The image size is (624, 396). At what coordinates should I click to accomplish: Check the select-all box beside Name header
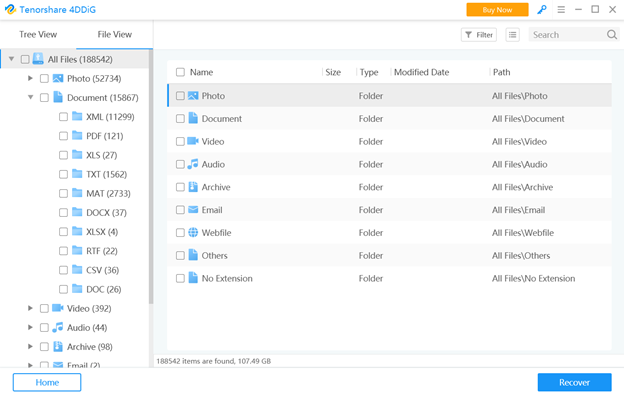pyautogui.click(x=180, y=72)
